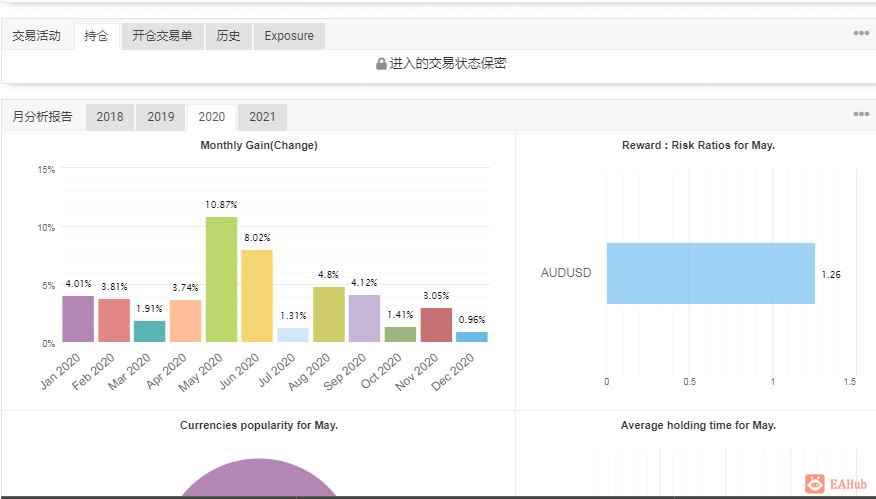The height and width of the screenshot is (499, 876).
Task: Show the 2019 monthly report
Action: pos(161,117)
